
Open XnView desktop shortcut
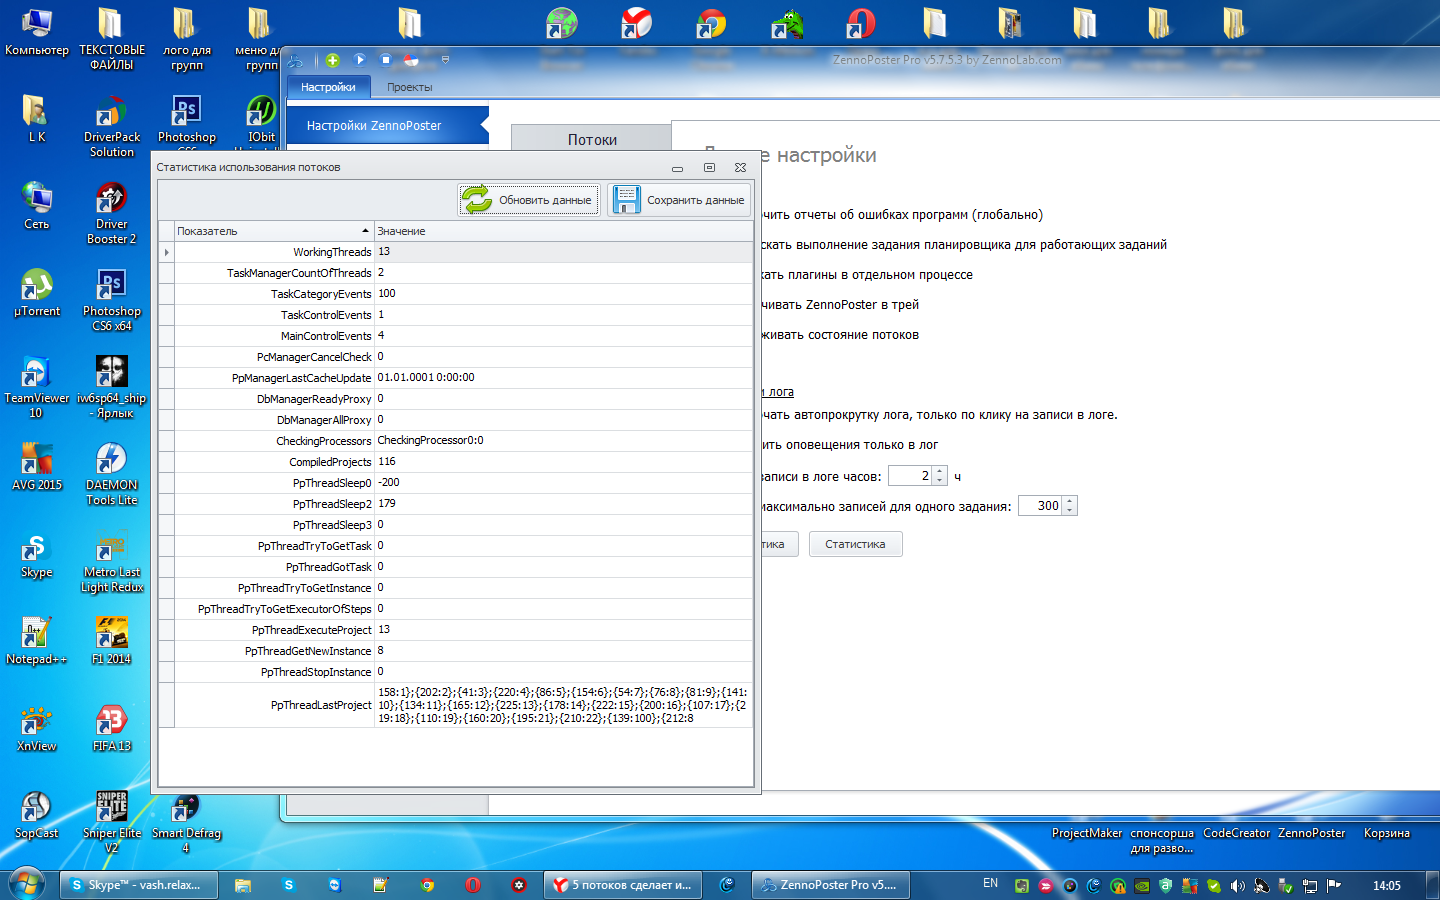[37, 728]
